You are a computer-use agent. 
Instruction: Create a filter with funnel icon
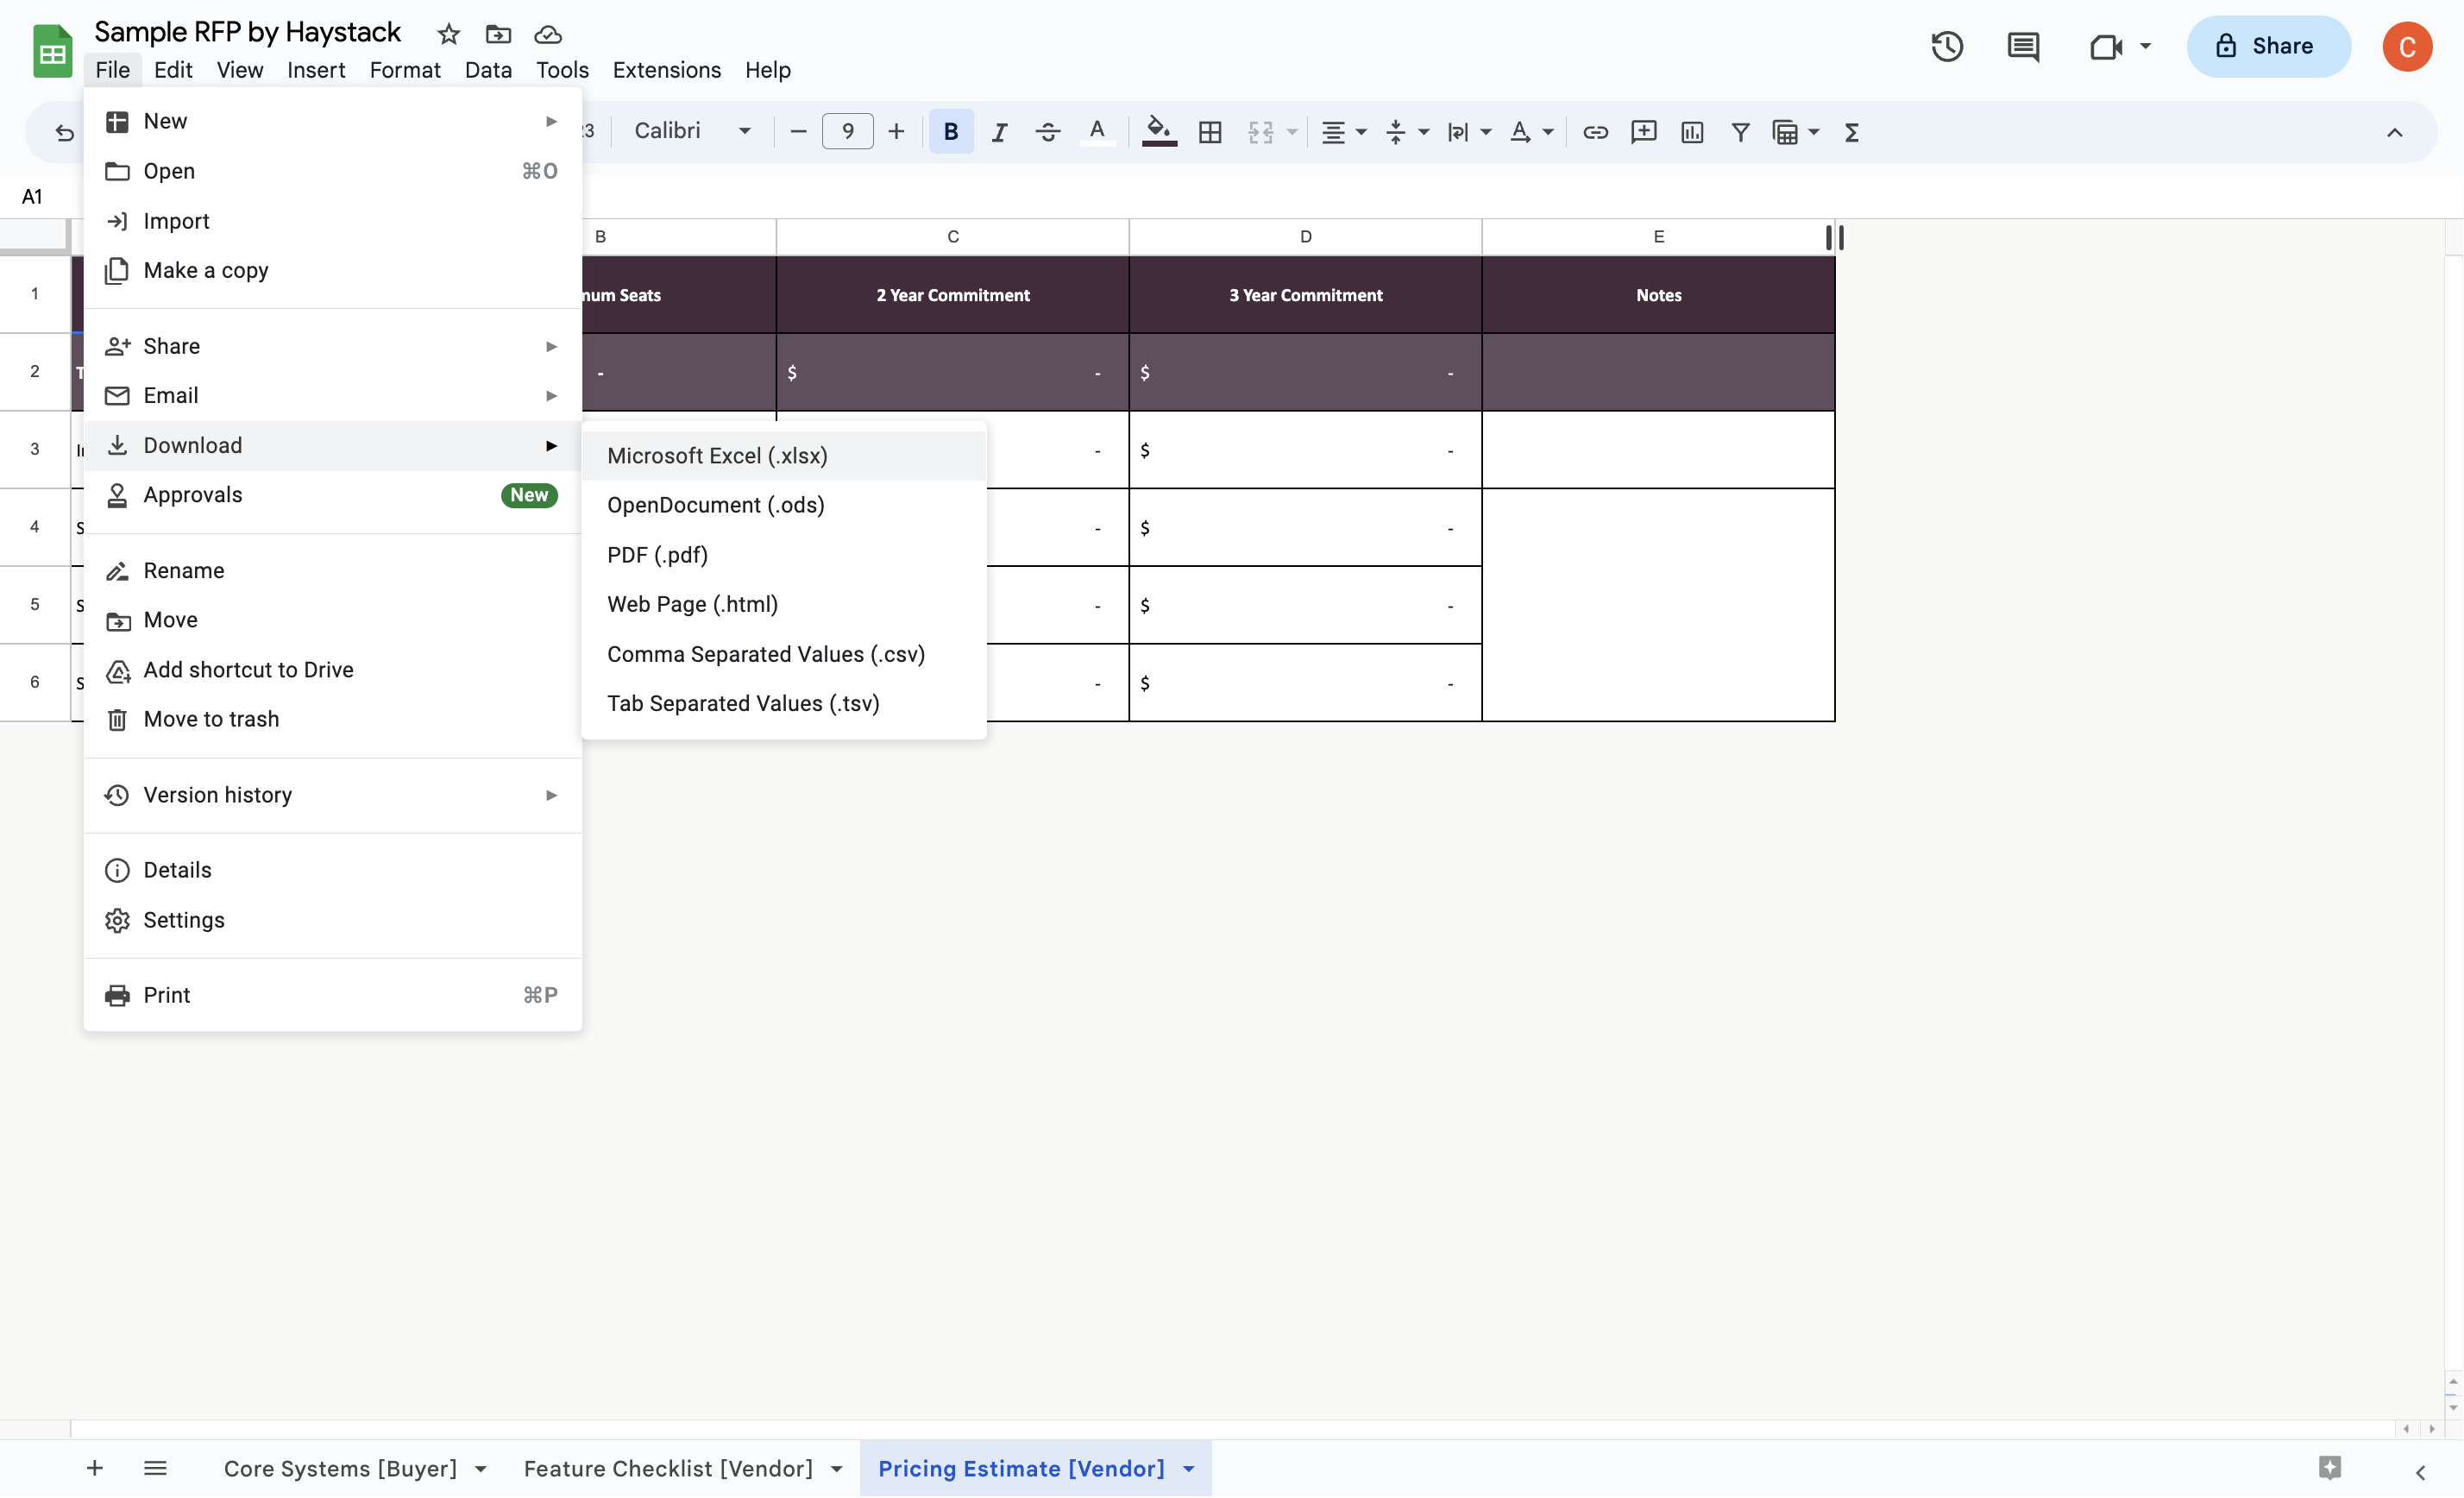point(1740,132)
